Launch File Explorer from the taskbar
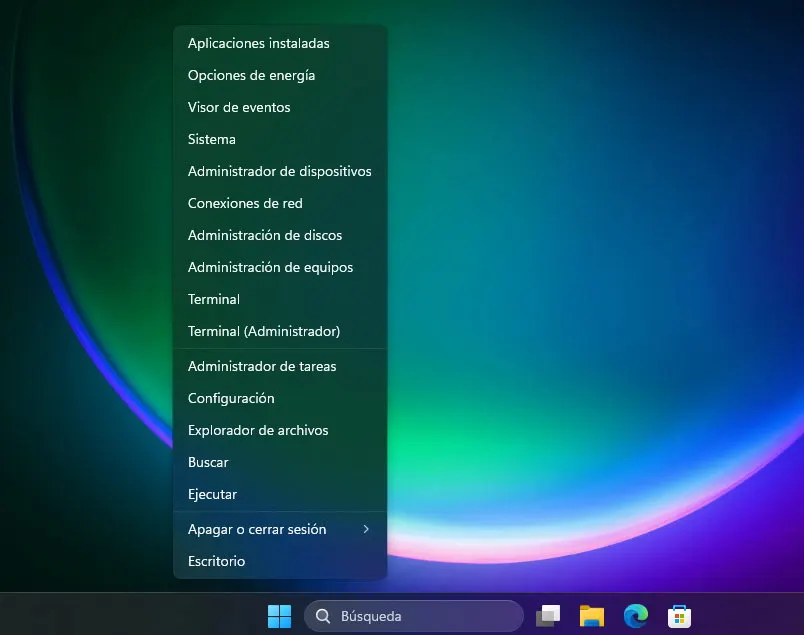Image resolution: width=804 pixels, height=635 pixels. click(592, 616)
